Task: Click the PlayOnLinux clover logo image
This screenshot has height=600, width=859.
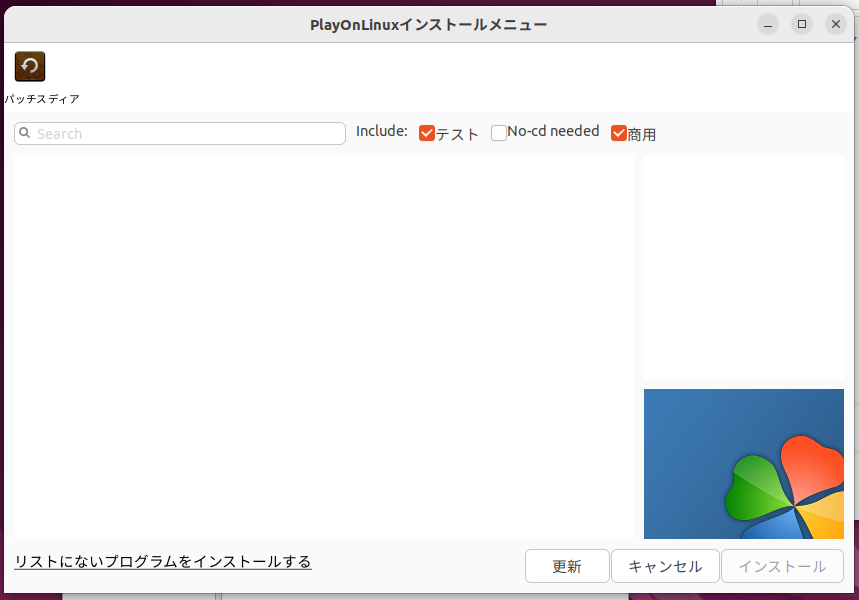Action: click(743, 464)
